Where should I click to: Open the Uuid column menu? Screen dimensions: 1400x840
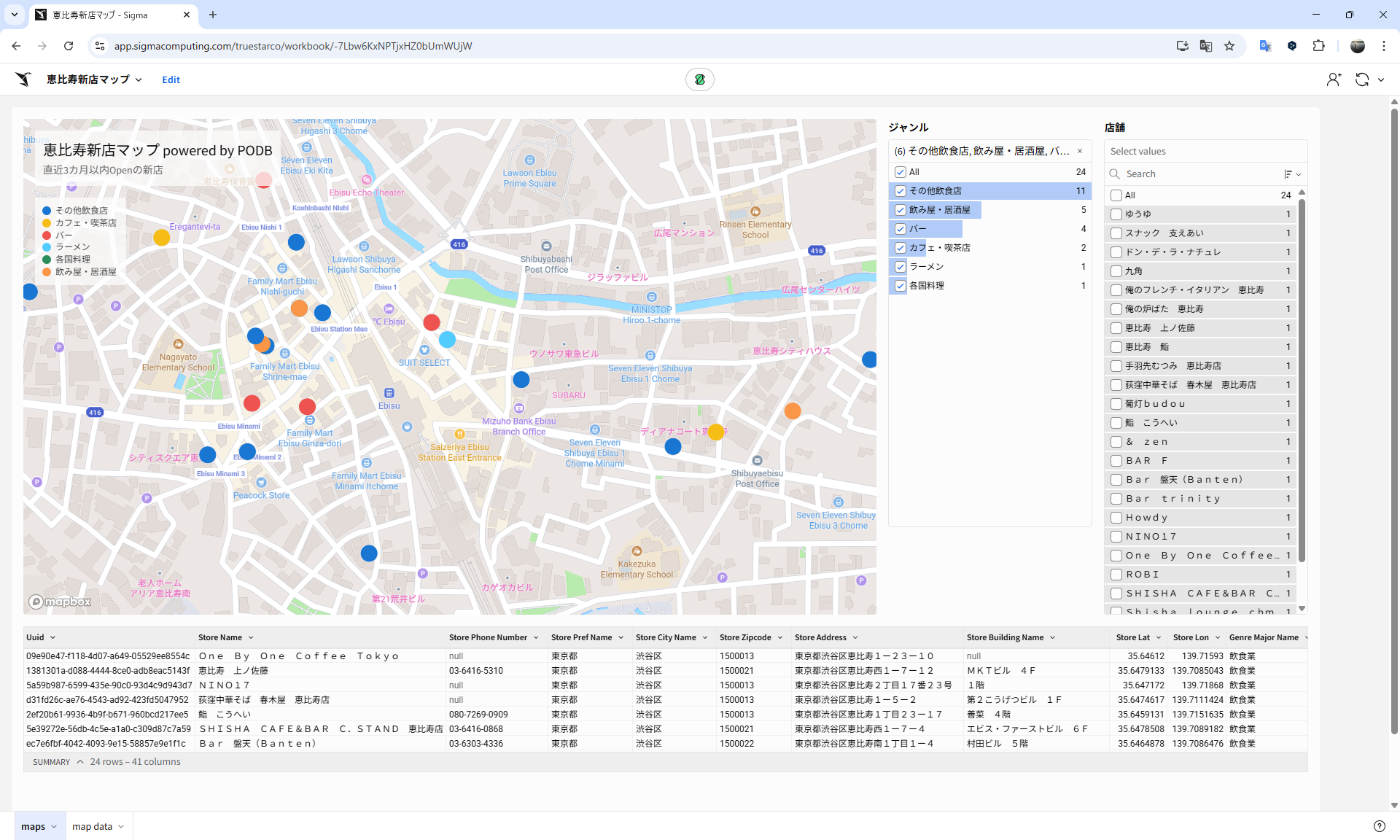[52, 637]
